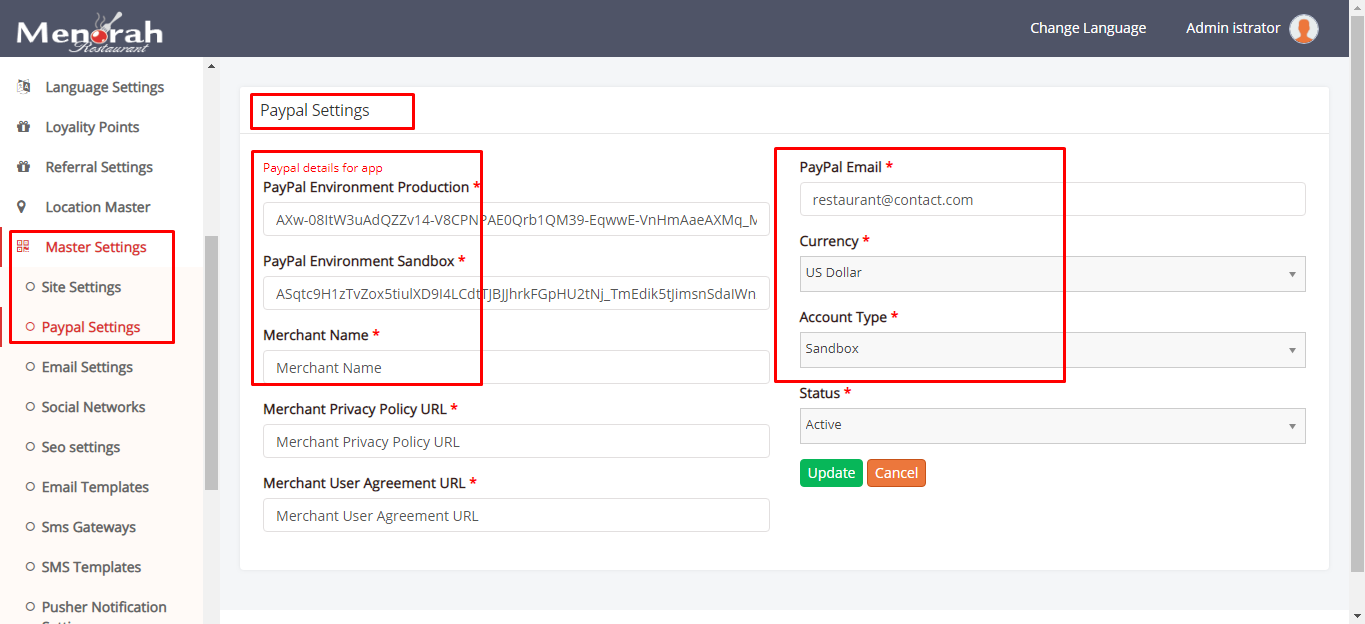Click the Language Settings sidebar icon
This screenshot has width=1365, height=624.
point(23,87)
